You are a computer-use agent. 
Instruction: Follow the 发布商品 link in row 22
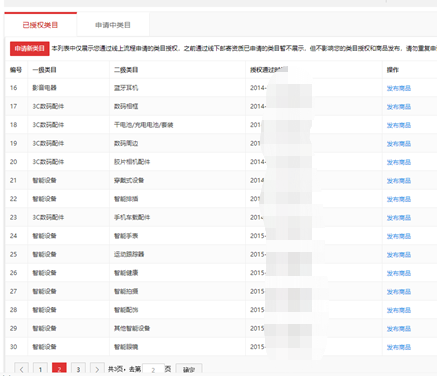pos(399,199)
